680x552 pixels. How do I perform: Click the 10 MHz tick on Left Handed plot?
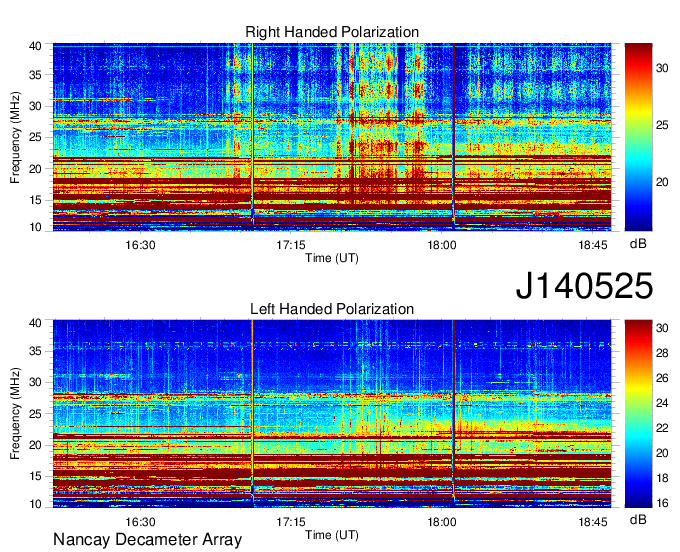(35, 504)
